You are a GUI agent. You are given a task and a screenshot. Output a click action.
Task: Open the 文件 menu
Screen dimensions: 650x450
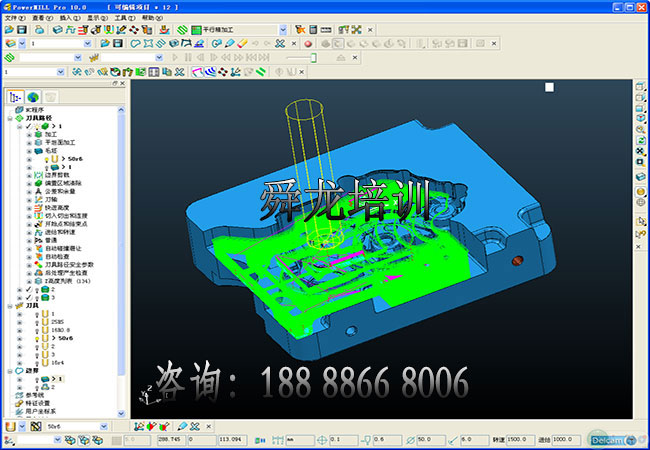tap(15, 18)
